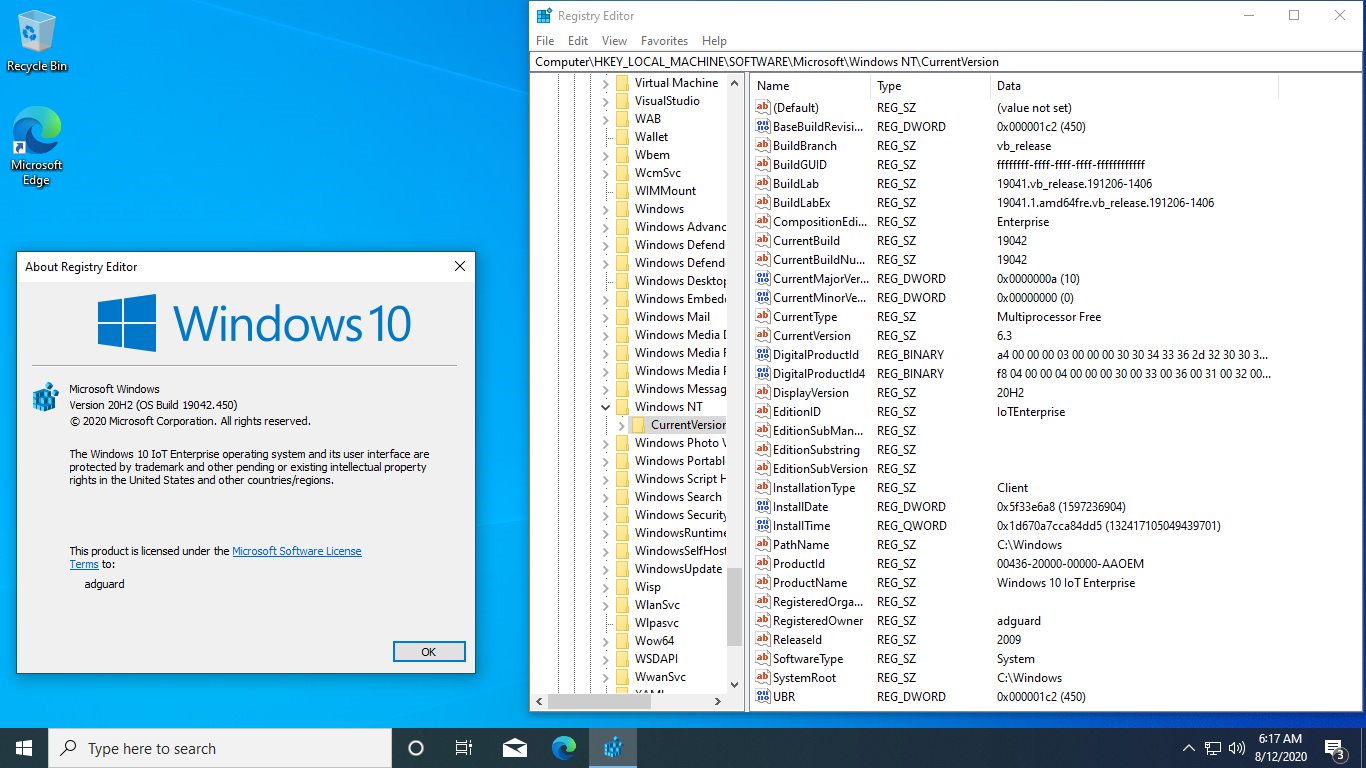Click the Name column header

coord(811,86)
